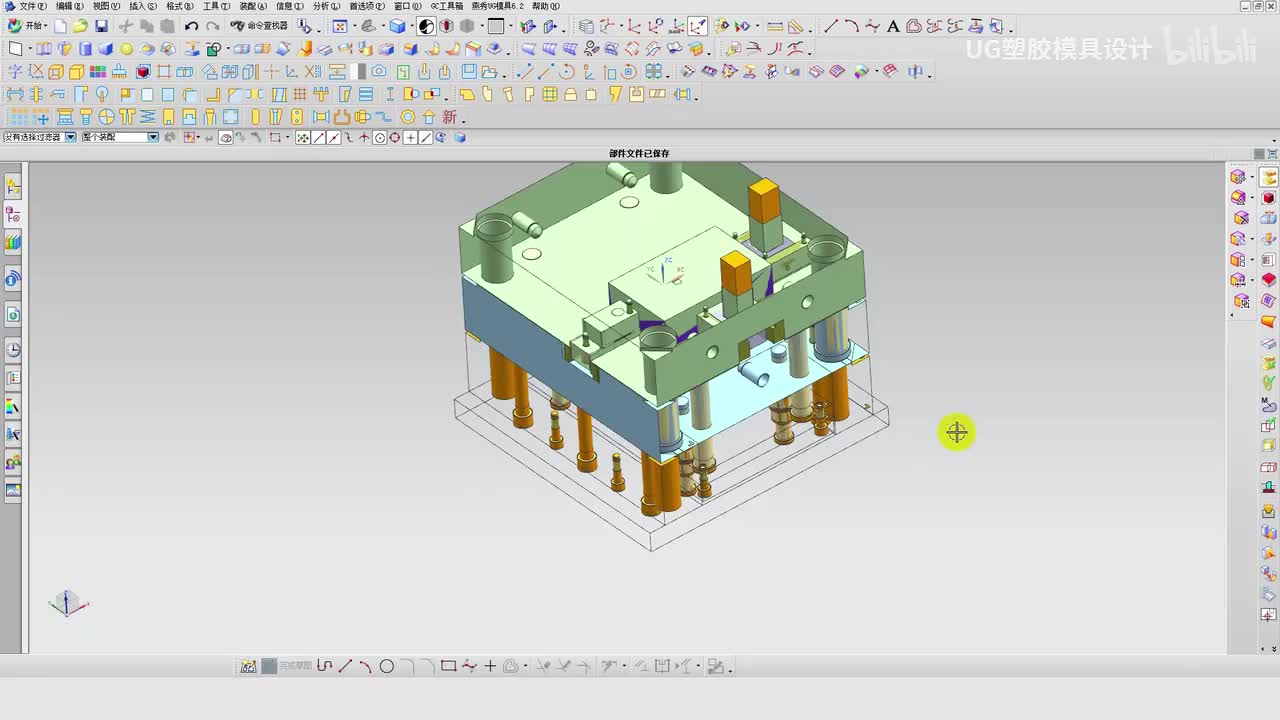The width and height of the screenshot is (1280, 720).
Task: Click the arc tool in the curve toolbar
Action: (851, 26)
